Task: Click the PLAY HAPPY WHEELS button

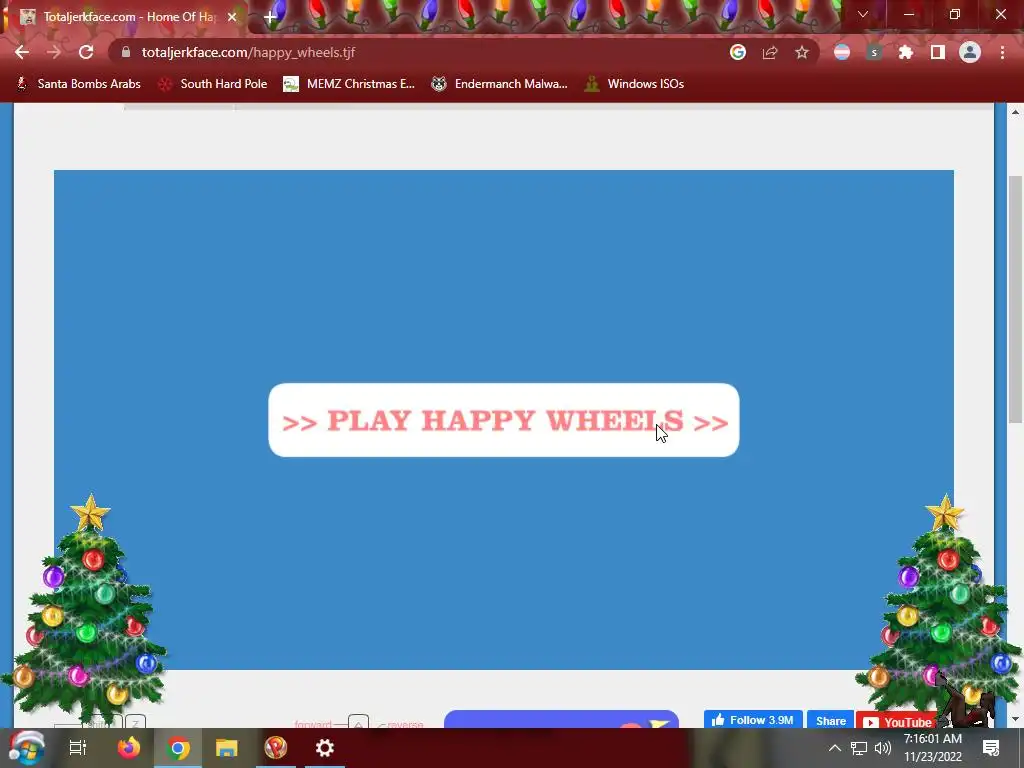Action: (504, 420)
